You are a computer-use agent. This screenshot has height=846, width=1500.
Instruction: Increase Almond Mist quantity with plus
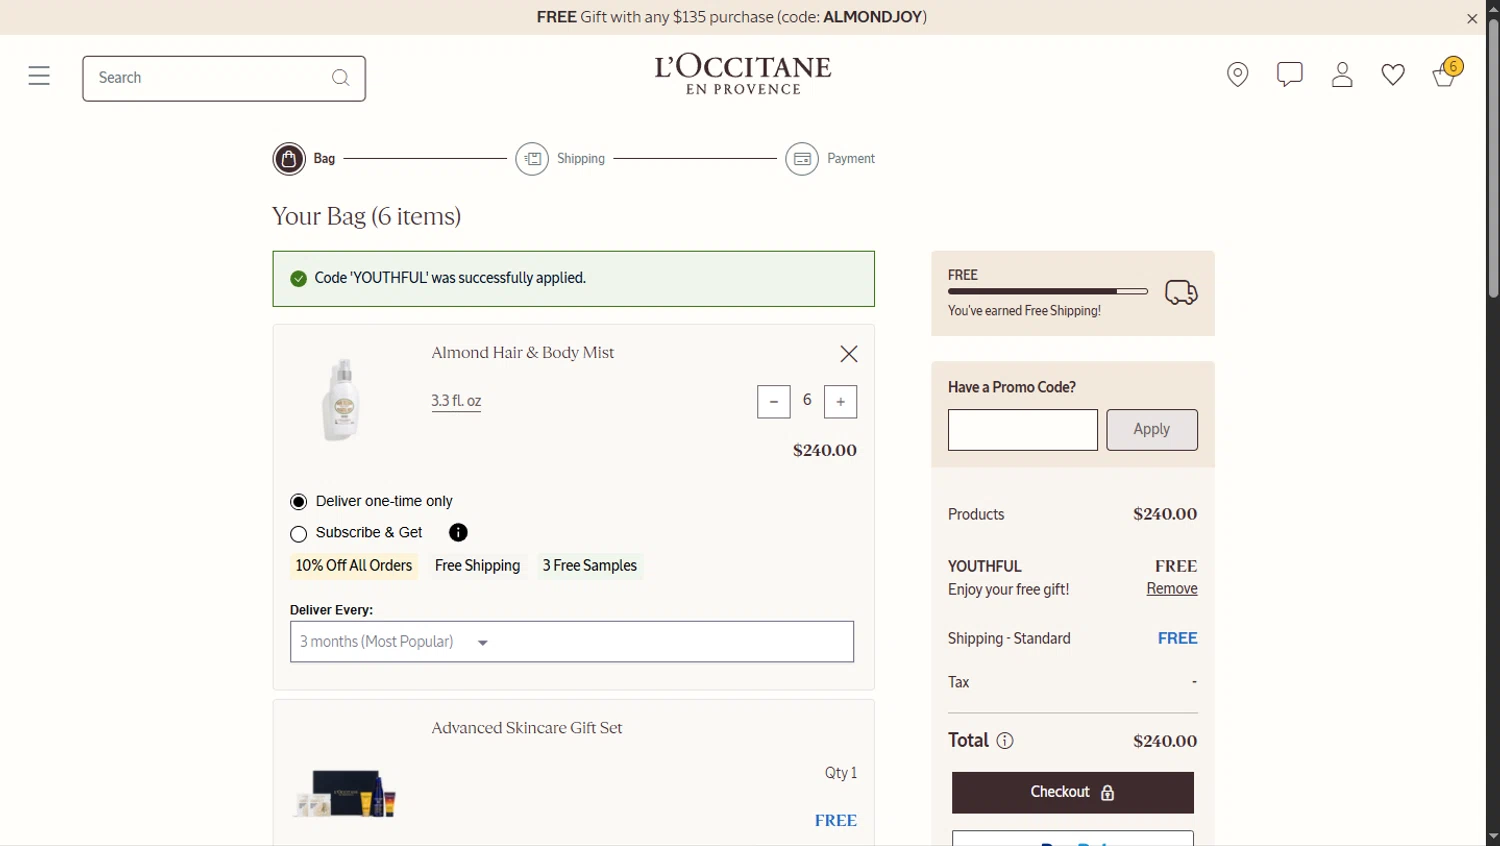[x=840, y=402]
